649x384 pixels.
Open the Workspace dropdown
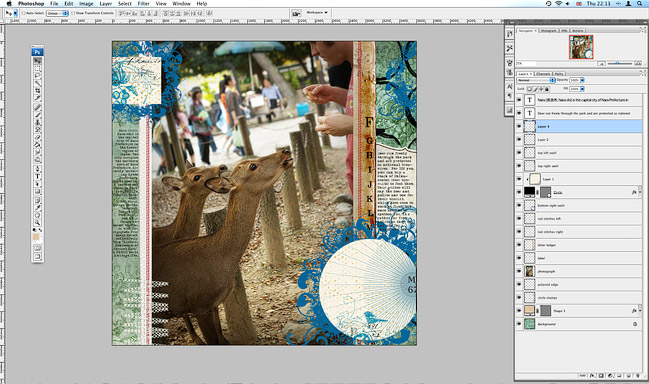[317, 13]
